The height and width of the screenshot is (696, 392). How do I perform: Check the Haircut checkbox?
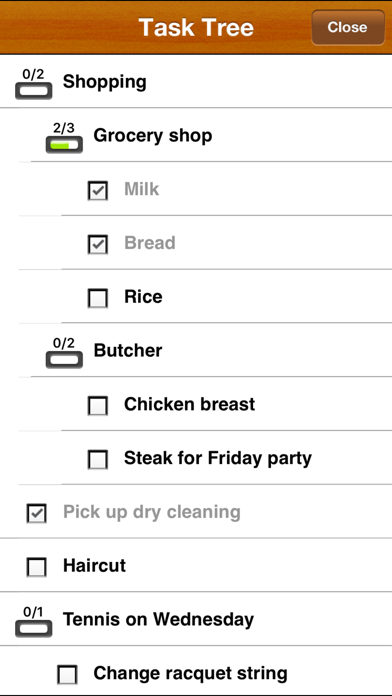click(x=36, y=567)
